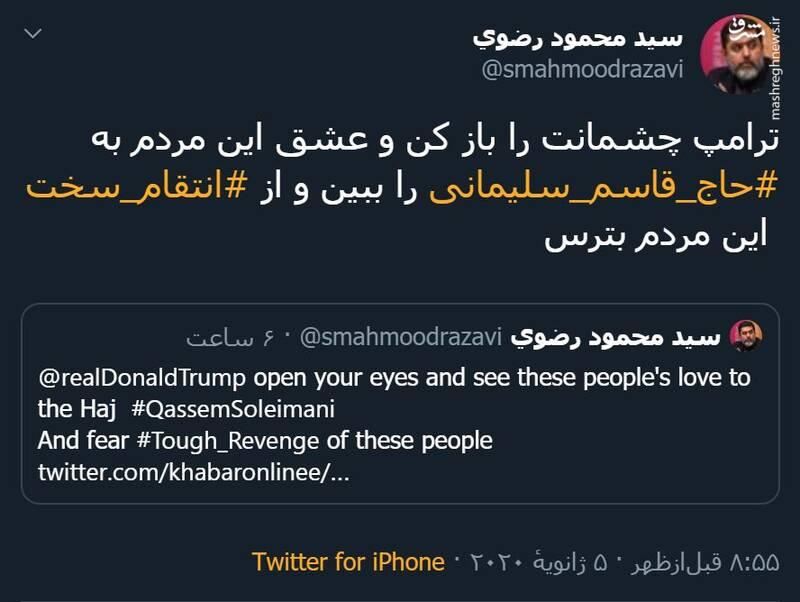Click the Twitter for iPhone source label
The image size is (800, 602).
pos(348,561)
